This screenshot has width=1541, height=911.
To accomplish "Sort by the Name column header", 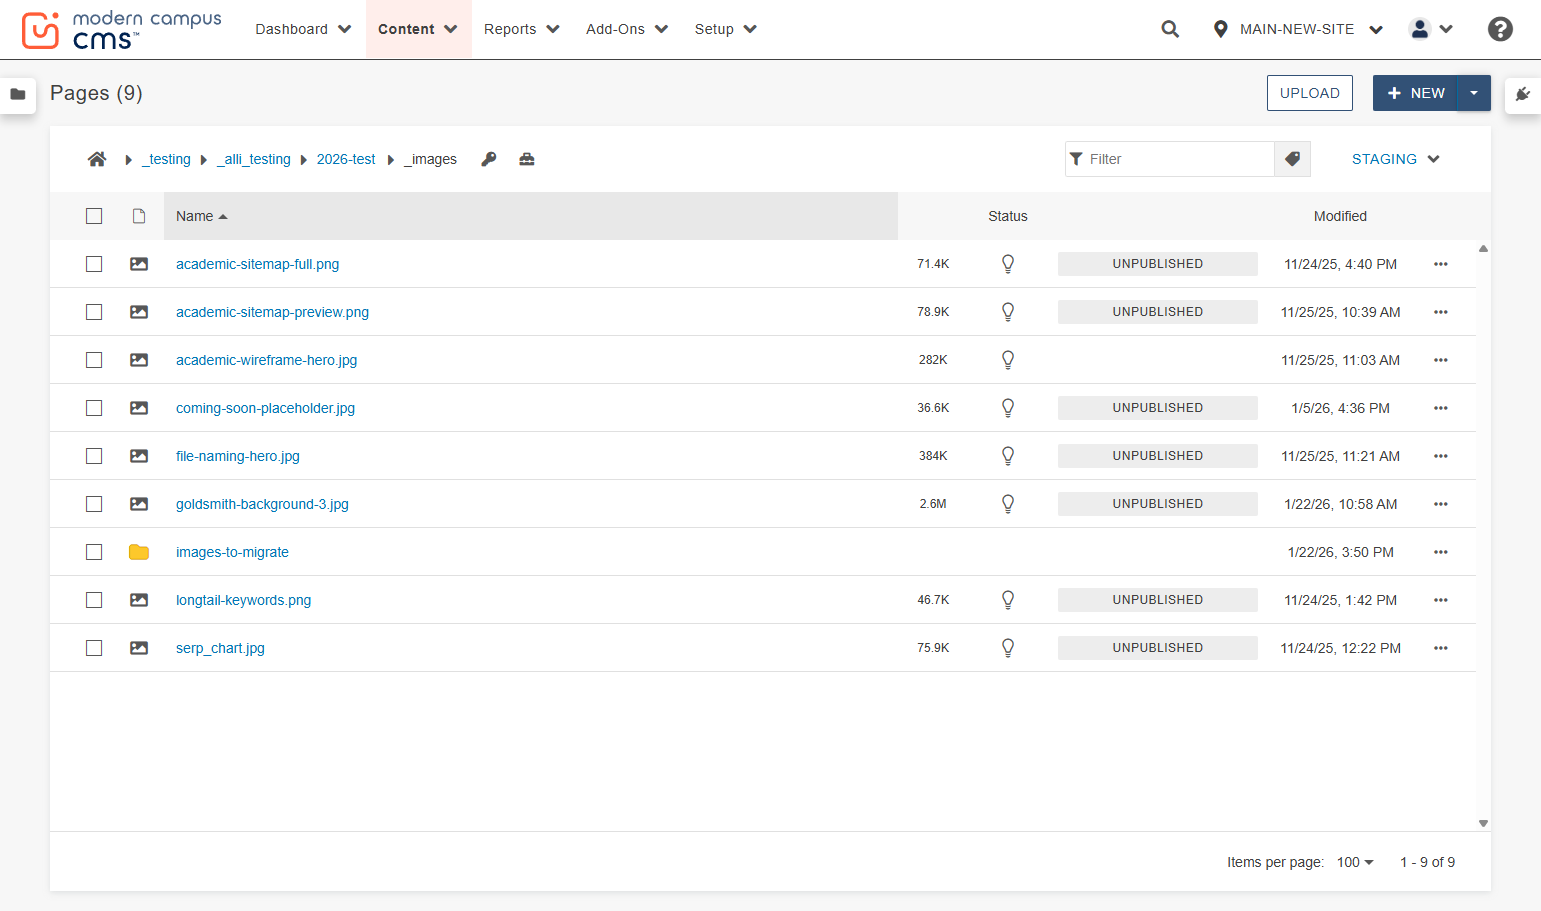I will (531, 216).
